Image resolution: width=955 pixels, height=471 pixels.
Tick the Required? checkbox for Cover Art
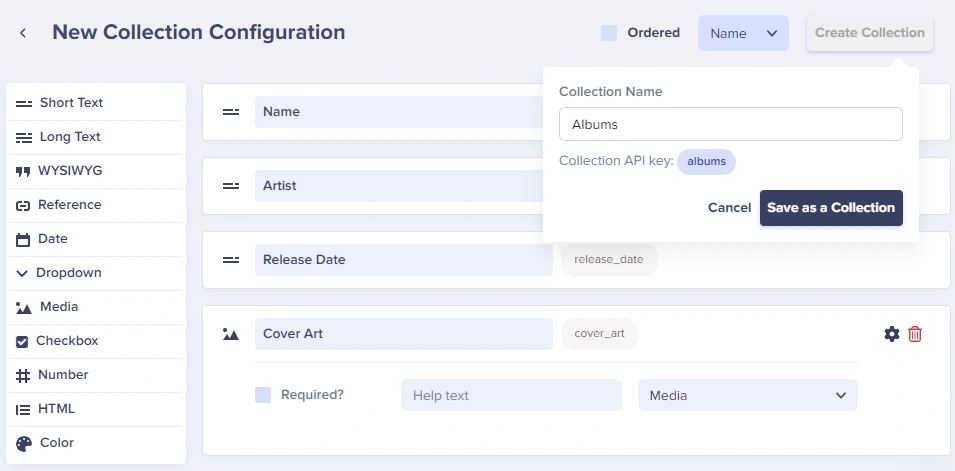click(263, 395)
